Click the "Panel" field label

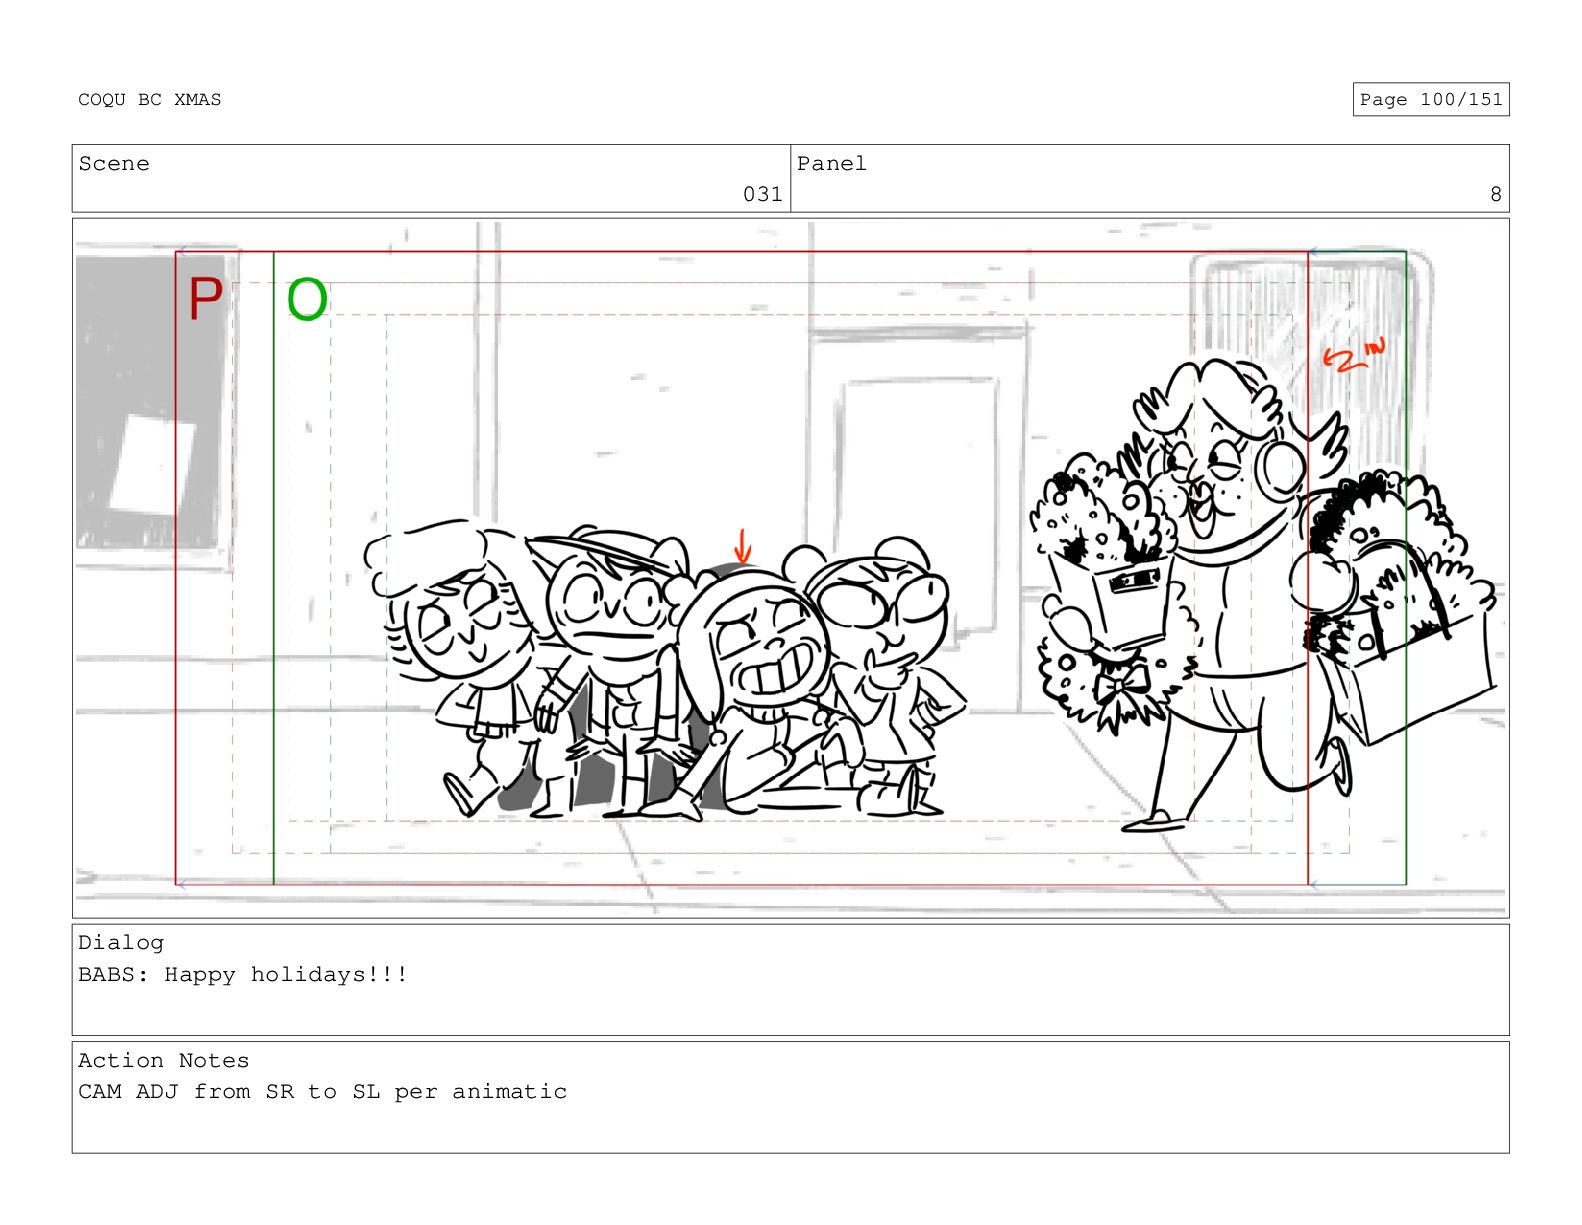click(832, 164)
